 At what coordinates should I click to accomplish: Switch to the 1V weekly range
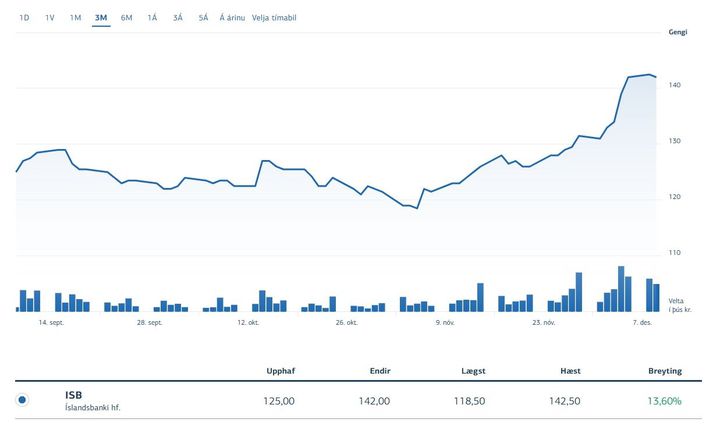(50, 18)
